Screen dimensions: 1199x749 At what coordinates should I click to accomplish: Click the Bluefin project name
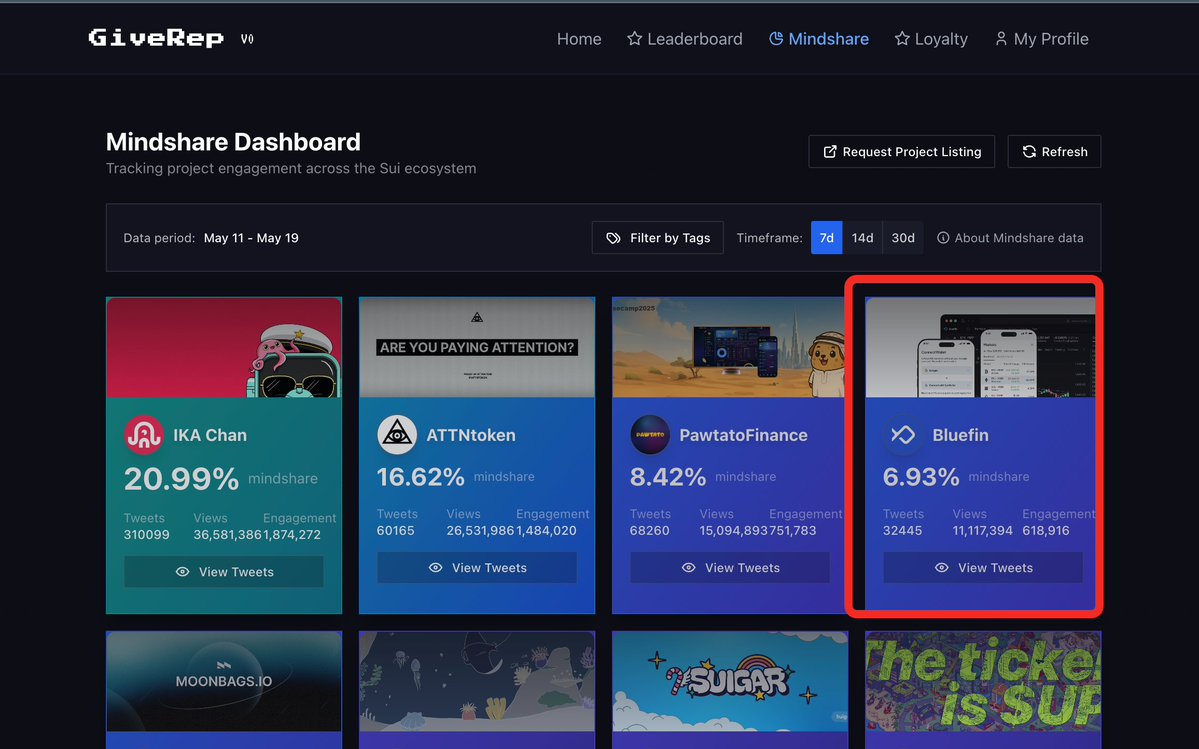click(x=960, y=435)
